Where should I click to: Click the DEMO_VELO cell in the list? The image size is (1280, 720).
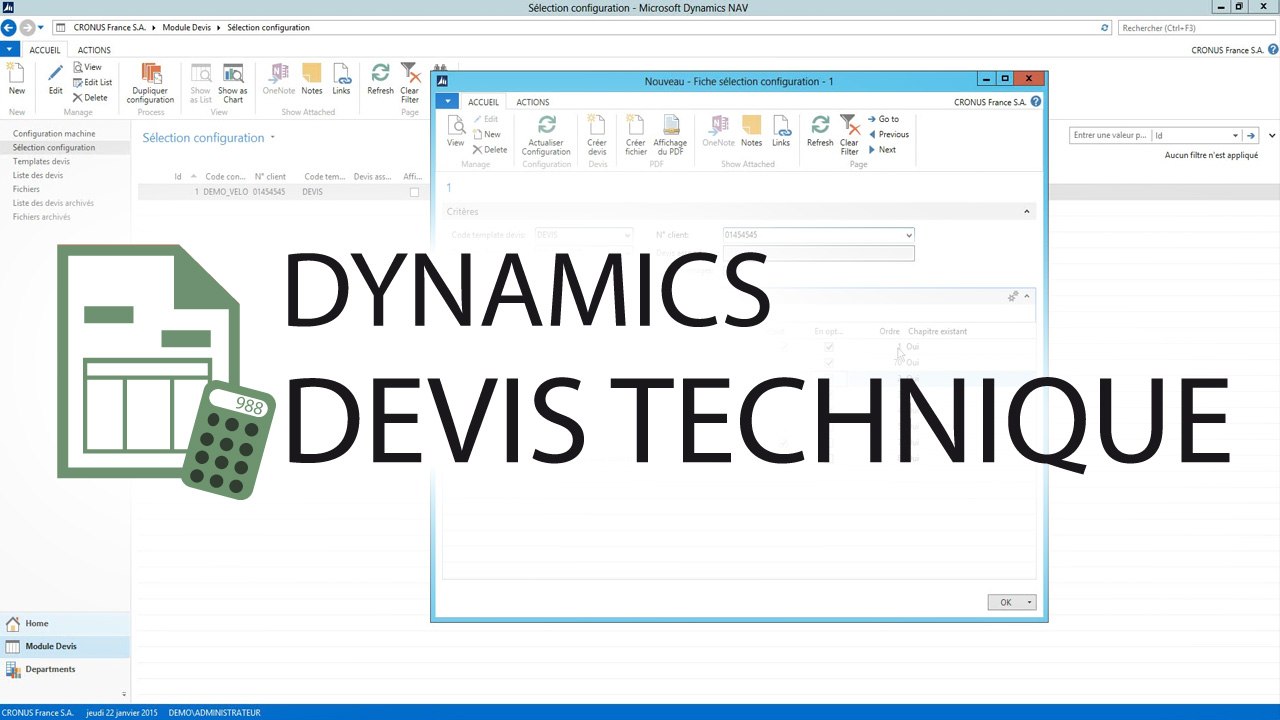[x=225, y=192]
